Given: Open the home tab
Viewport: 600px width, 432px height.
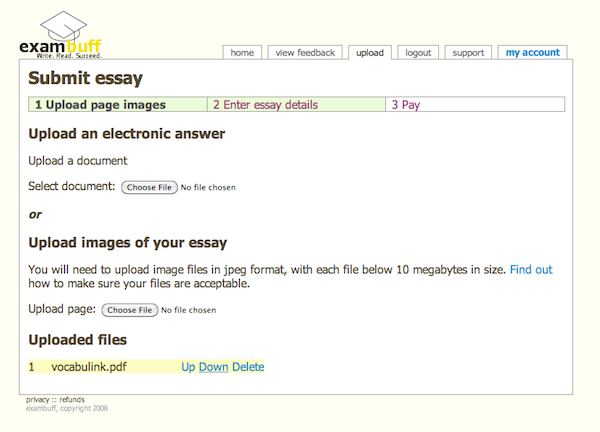Looking at the screenshot, I should pyautogui.click(x=242, y=52).
